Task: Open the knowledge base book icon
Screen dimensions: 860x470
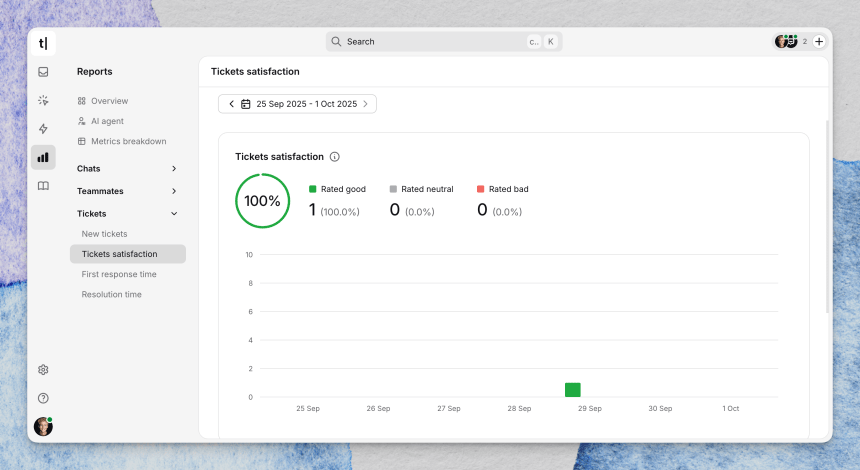Action: tap(43, 186)
